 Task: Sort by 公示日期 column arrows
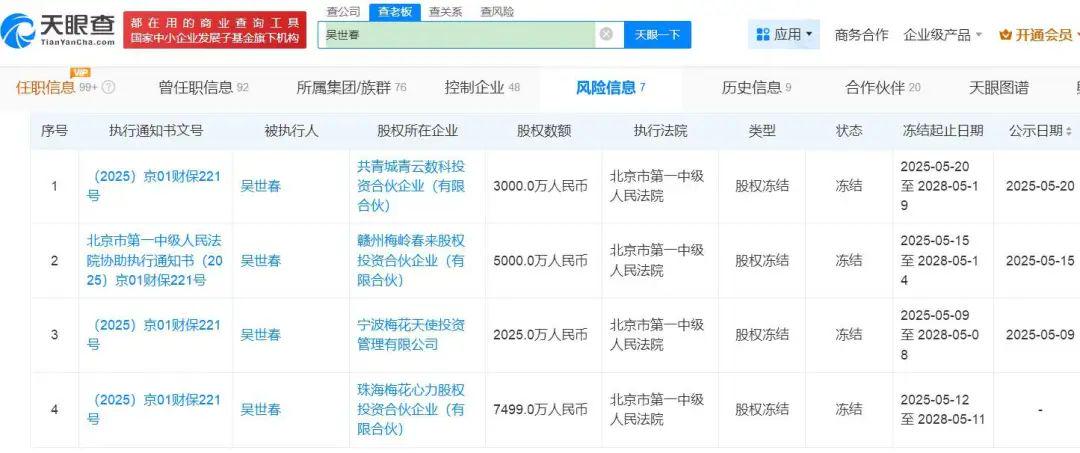pyautogui.click(x=1068, y=131)
